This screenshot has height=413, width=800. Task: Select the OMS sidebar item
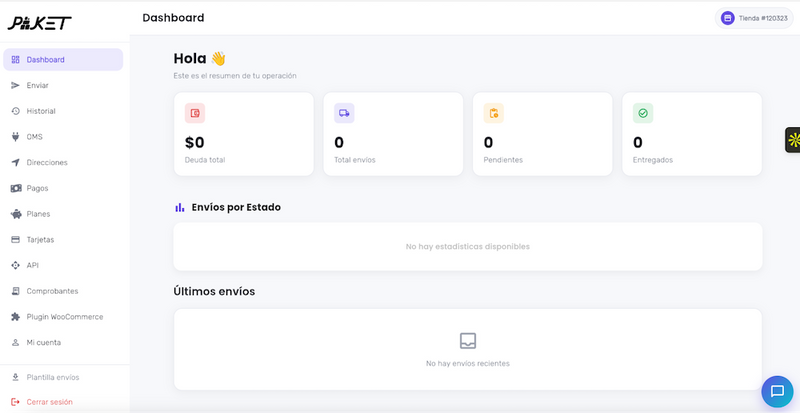[63, 137]
